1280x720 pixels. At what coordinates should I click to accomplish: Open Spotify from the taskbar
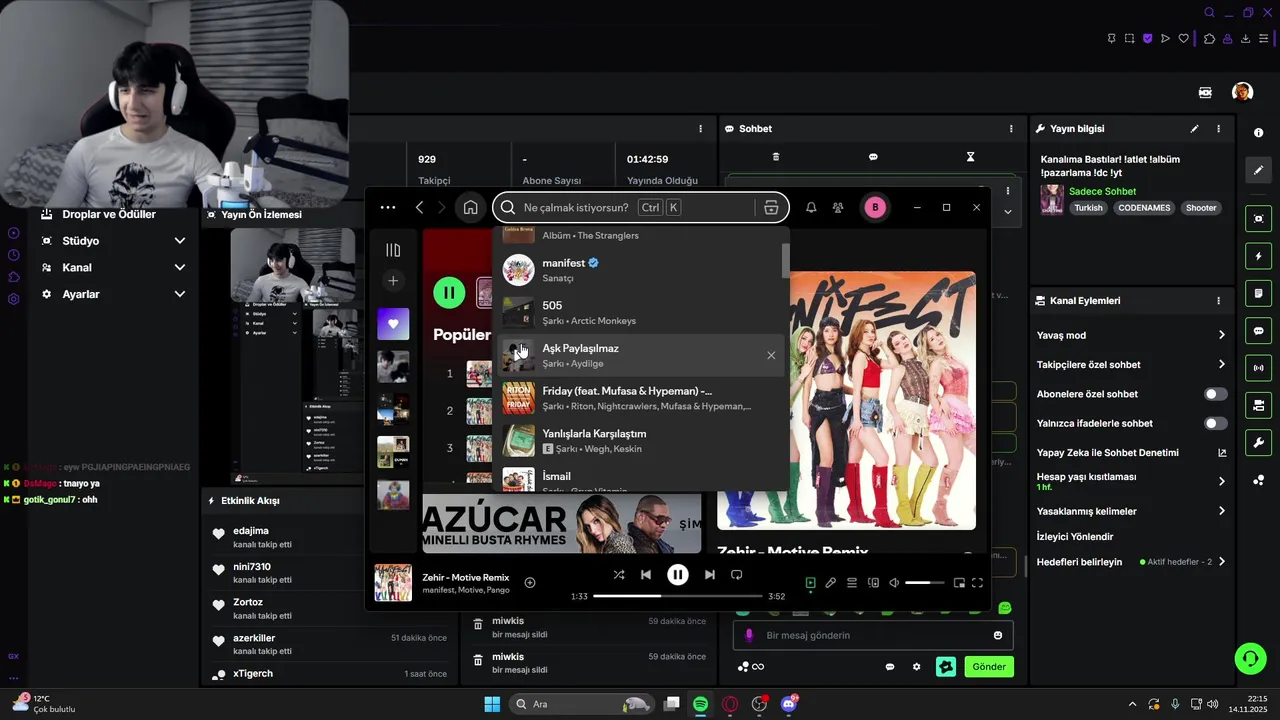701,704
